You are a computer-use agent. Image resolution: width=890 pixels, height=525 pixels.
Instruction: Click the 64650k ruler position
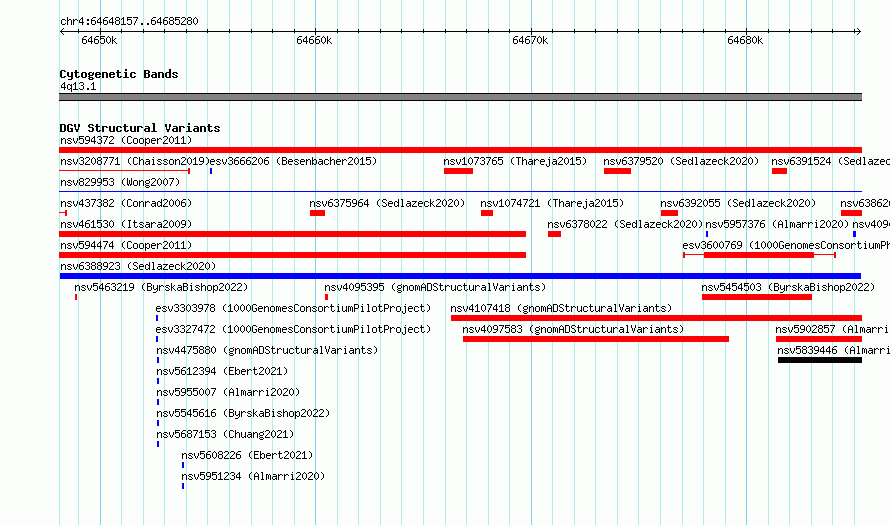99,40
